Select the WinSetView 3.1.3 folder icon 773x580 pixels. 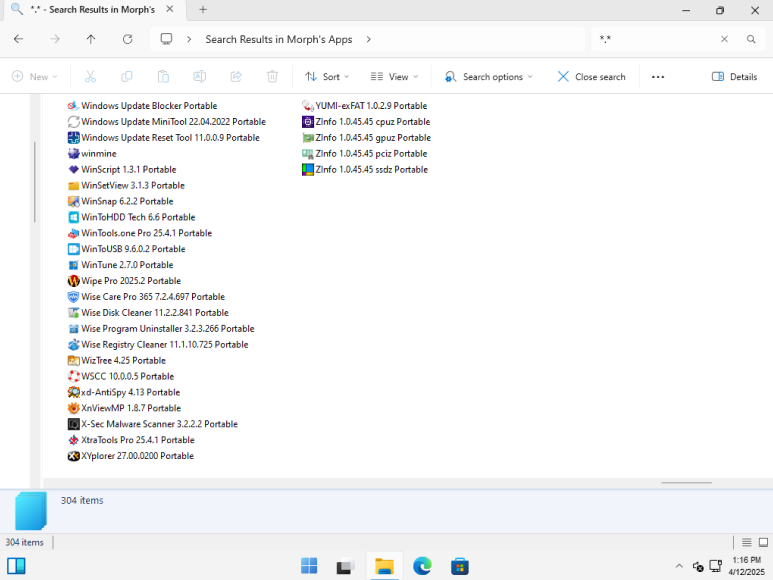(73, 186)
